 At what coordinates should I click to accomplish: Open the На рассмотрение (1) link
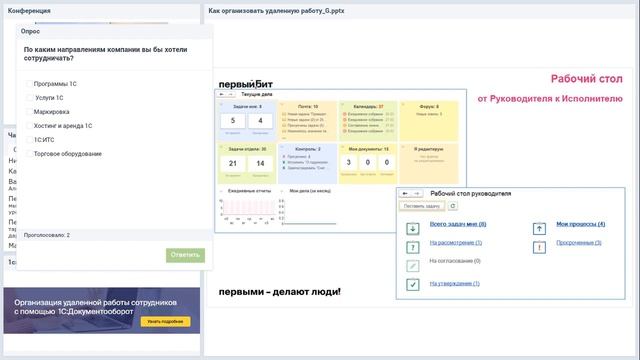[456, 243]
